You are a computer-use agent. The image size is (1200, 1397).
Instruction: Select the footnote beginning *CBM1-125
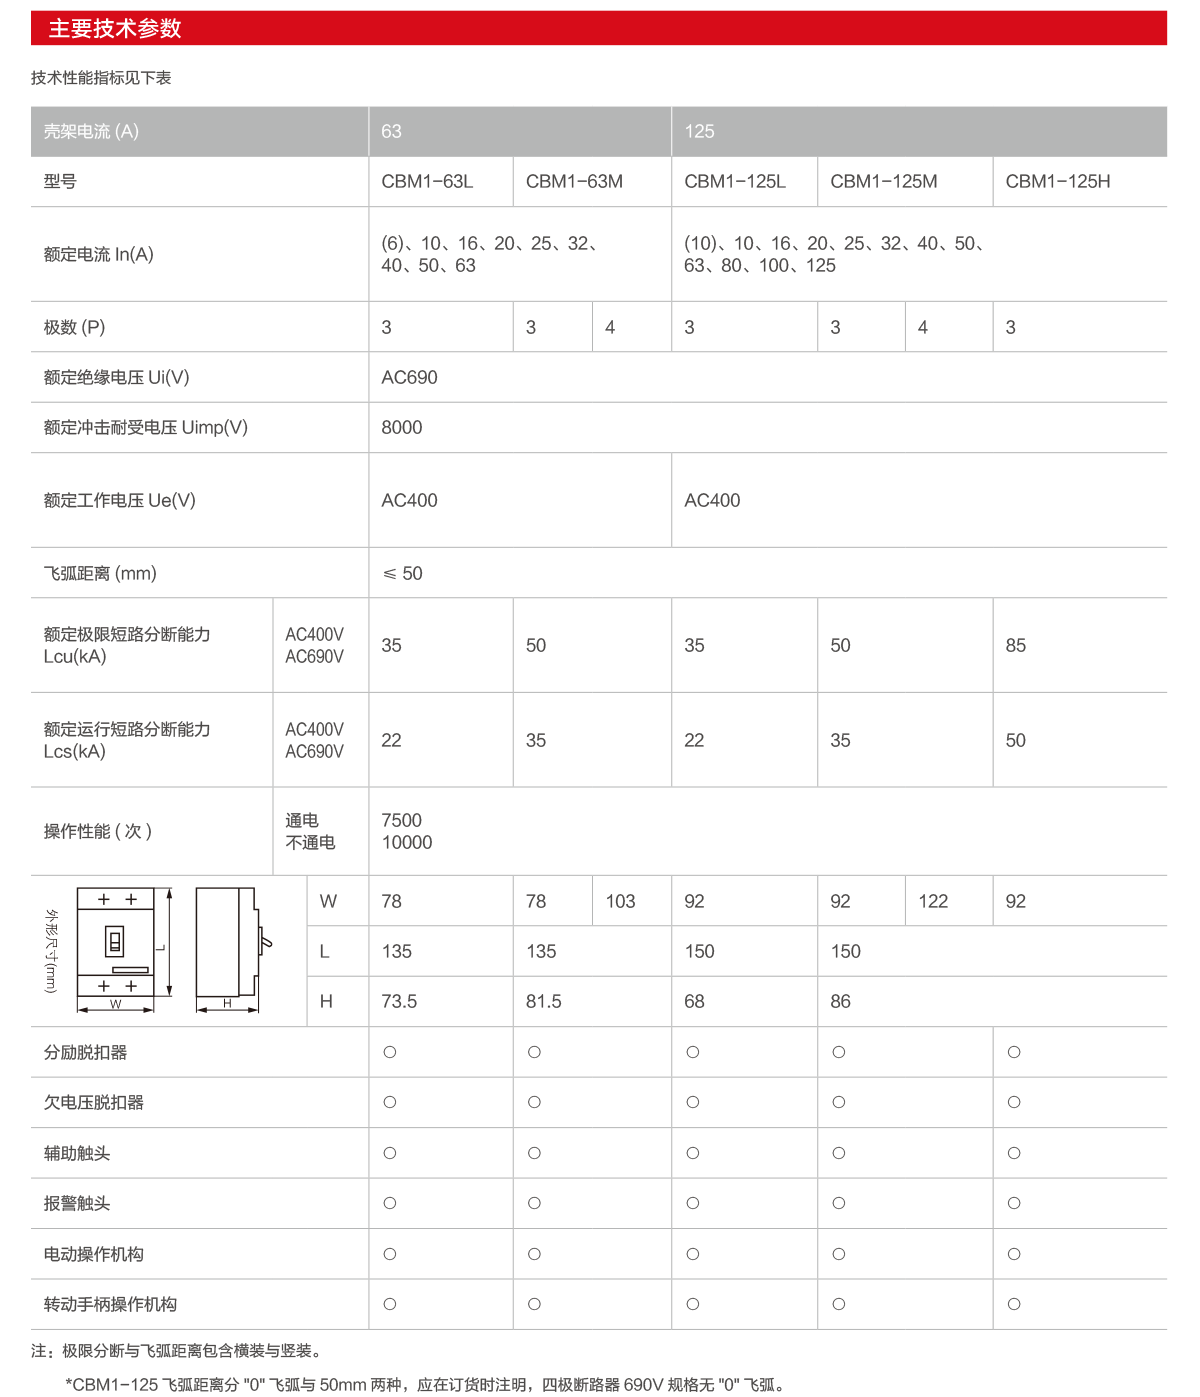(428, 1385)
